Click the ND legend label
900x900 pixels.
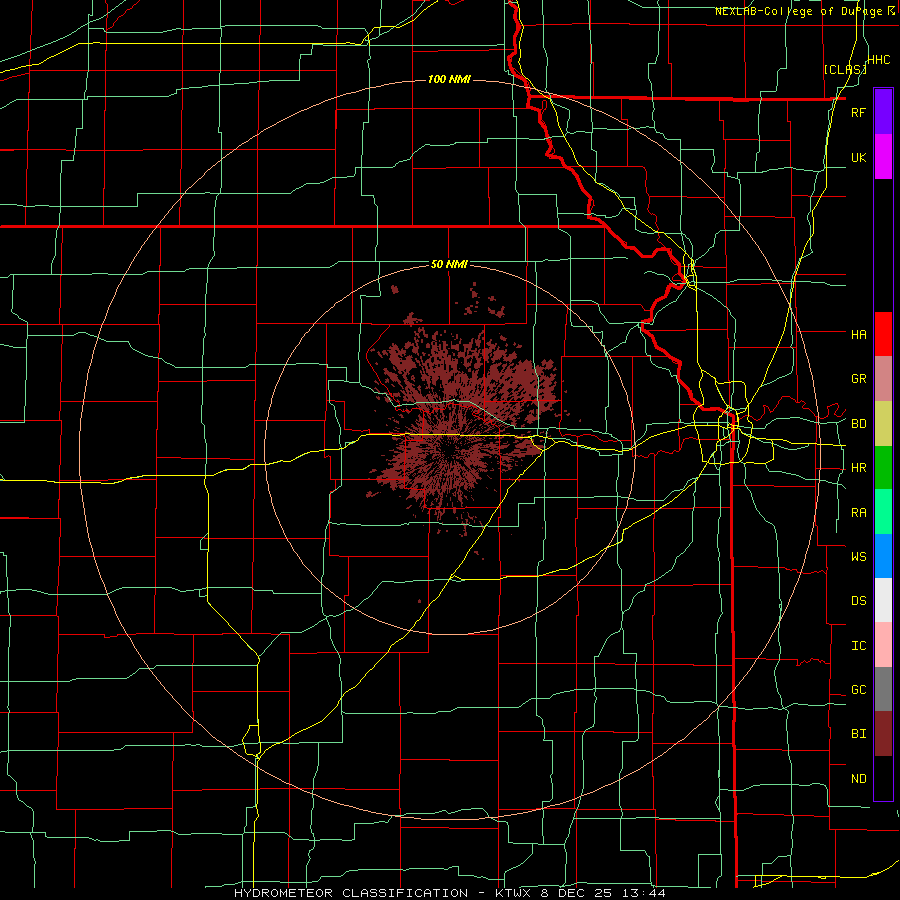pos(858,779)
